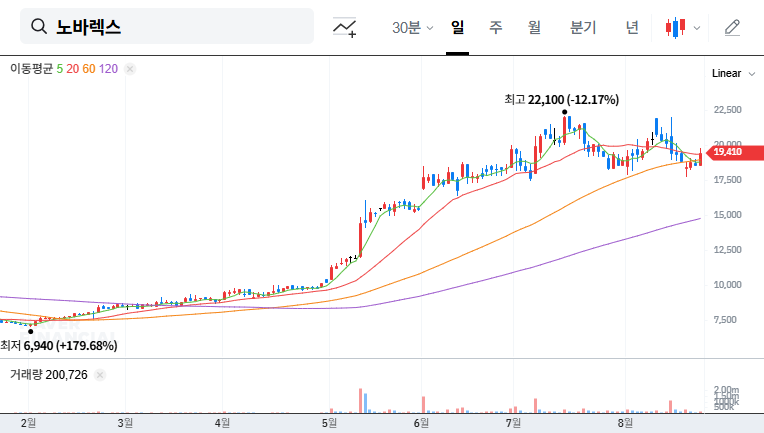Switch to the 월 monthly tab
Image resolution: width=764 pixels, height=433 pixels.
[534, 27]
